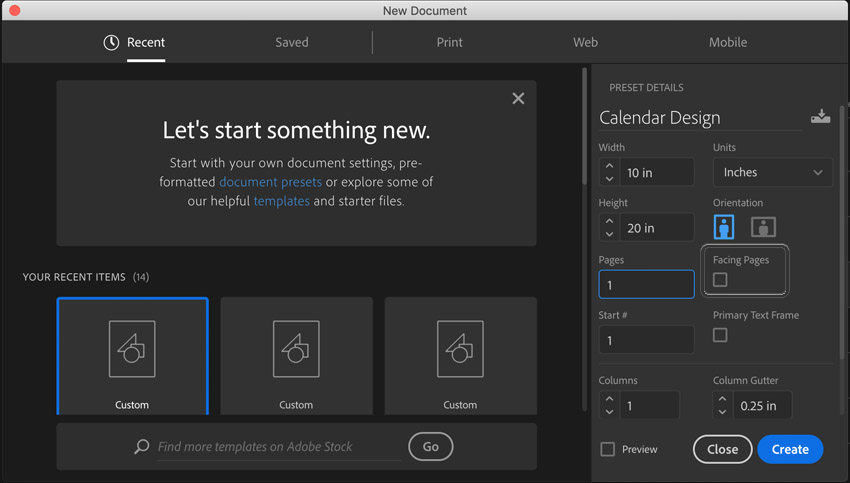The height and width of the screenshot is (483, 850).
Task: Switch to the Recent tab
Action: (x=146, y=42)
